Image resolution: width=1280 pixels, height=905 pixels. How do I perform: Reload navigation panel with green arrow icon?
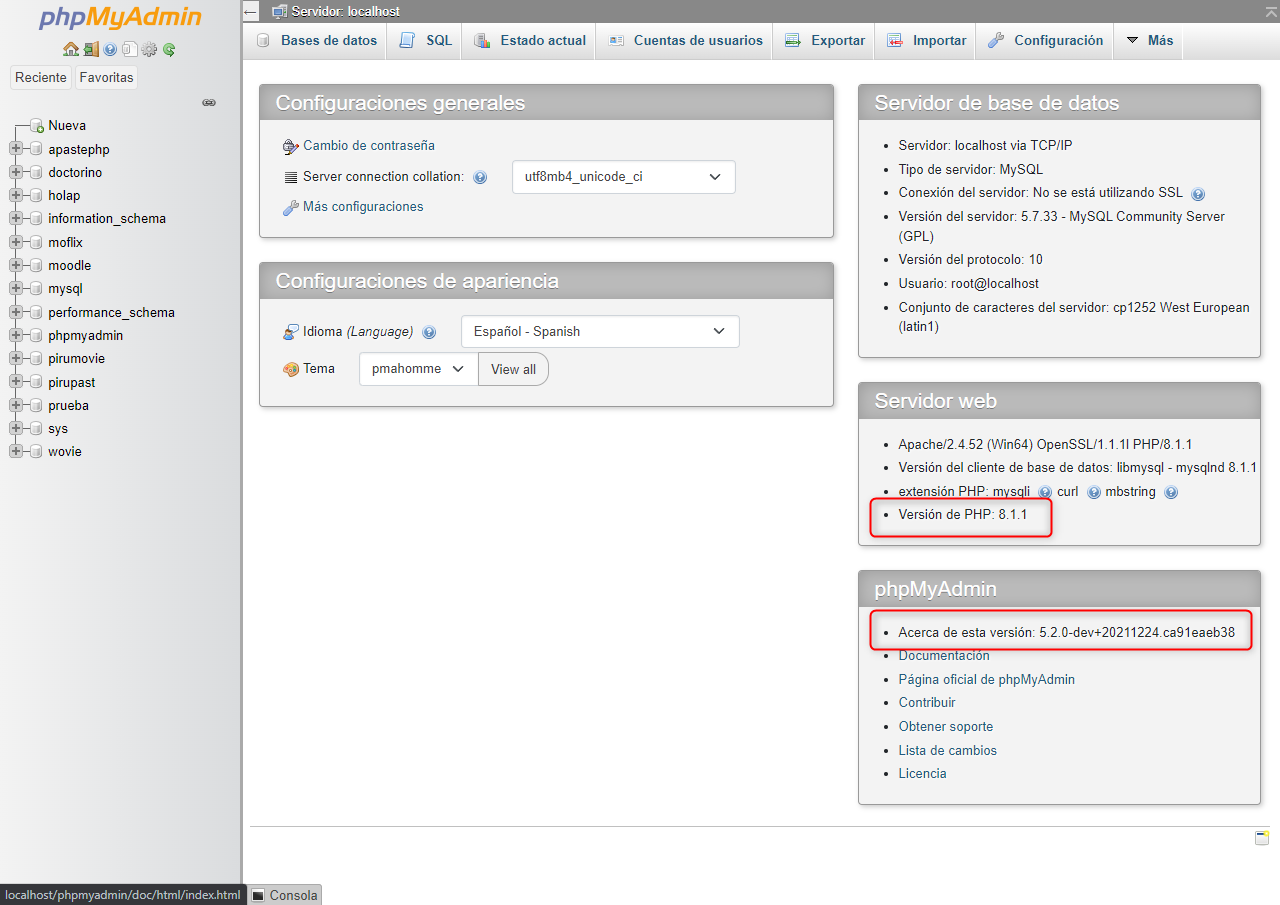pyautogui.click(x=169, y=49)
